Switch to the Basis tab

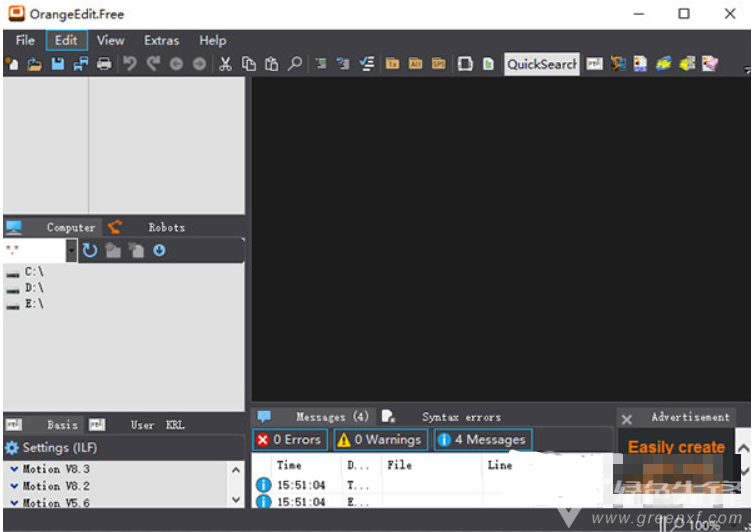pyautogui.click(x=44, y=425)
